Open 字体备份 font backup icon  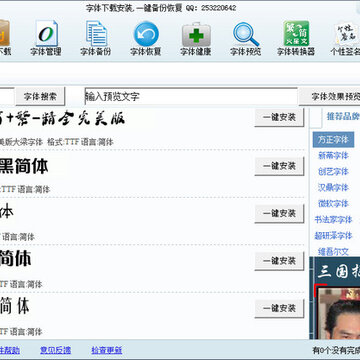coord(96,38)
